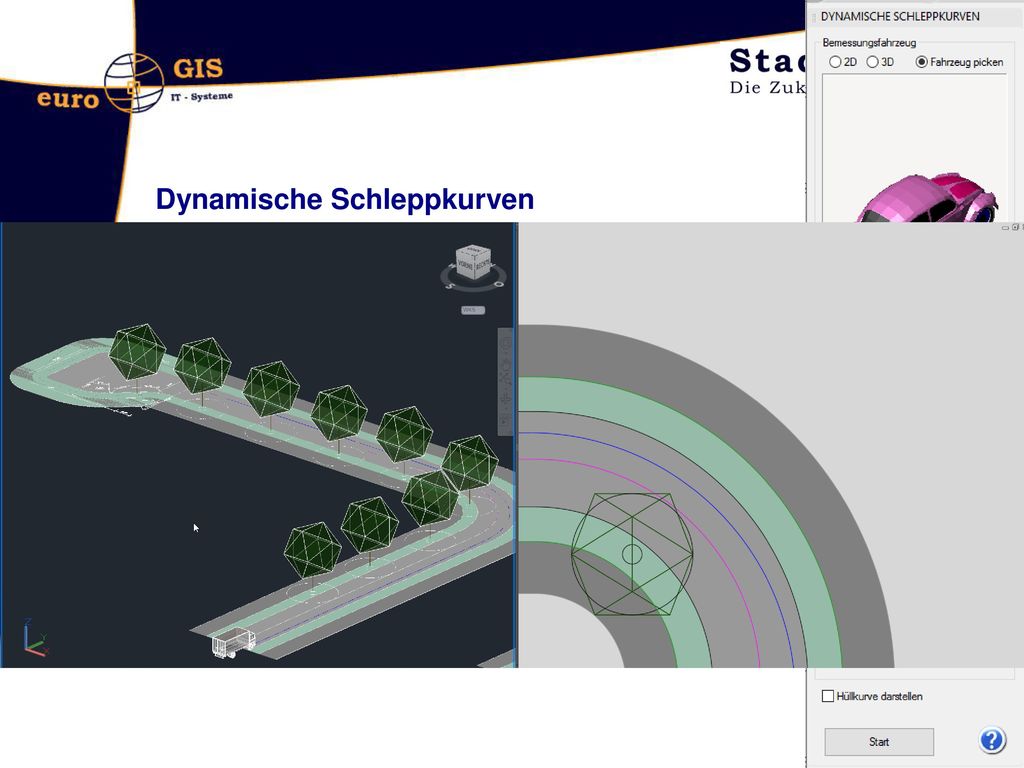Click the OBEN top face of the ViewCube
Screen dimensions: 1024x768
[x=474, y=251]
